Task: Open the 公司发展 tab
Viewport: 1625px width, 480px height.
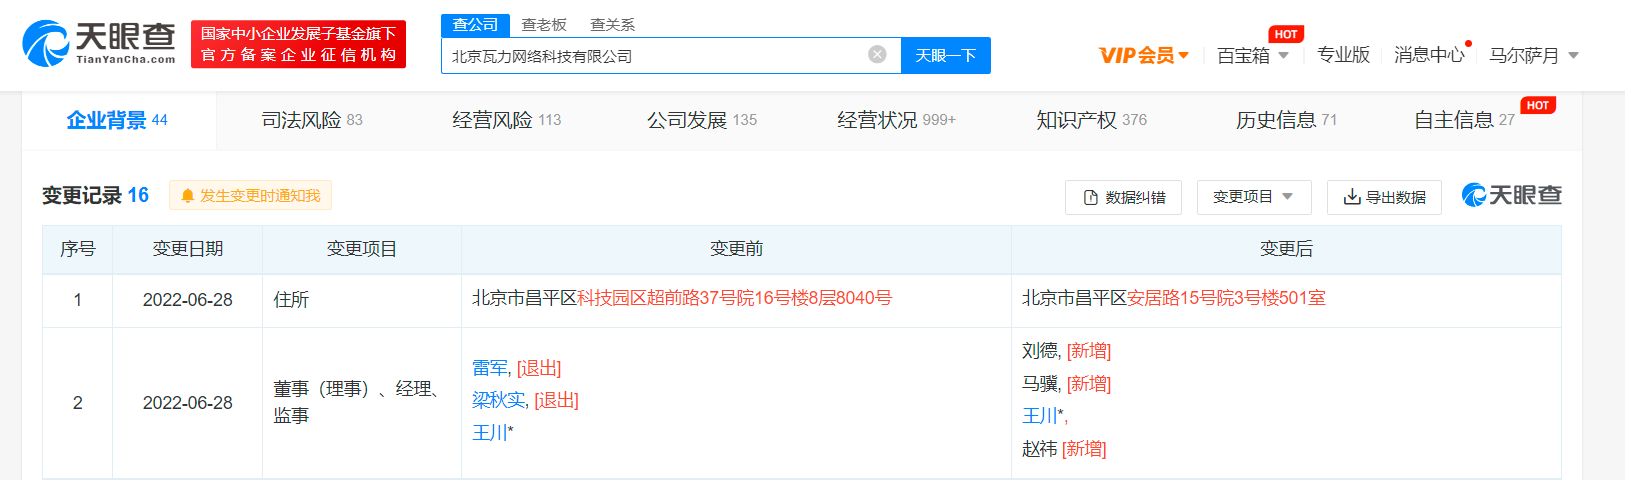Action: coord(702,120)
